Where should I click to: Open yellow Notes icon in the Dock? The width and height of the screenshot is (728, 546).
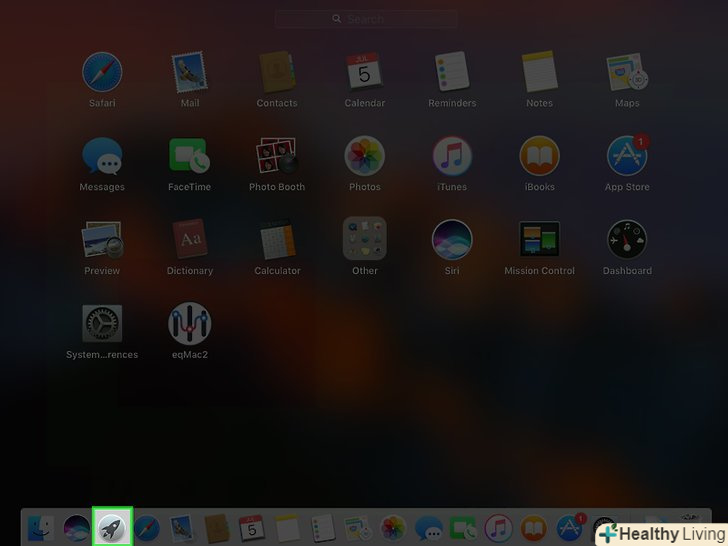(x=287, y=528)
